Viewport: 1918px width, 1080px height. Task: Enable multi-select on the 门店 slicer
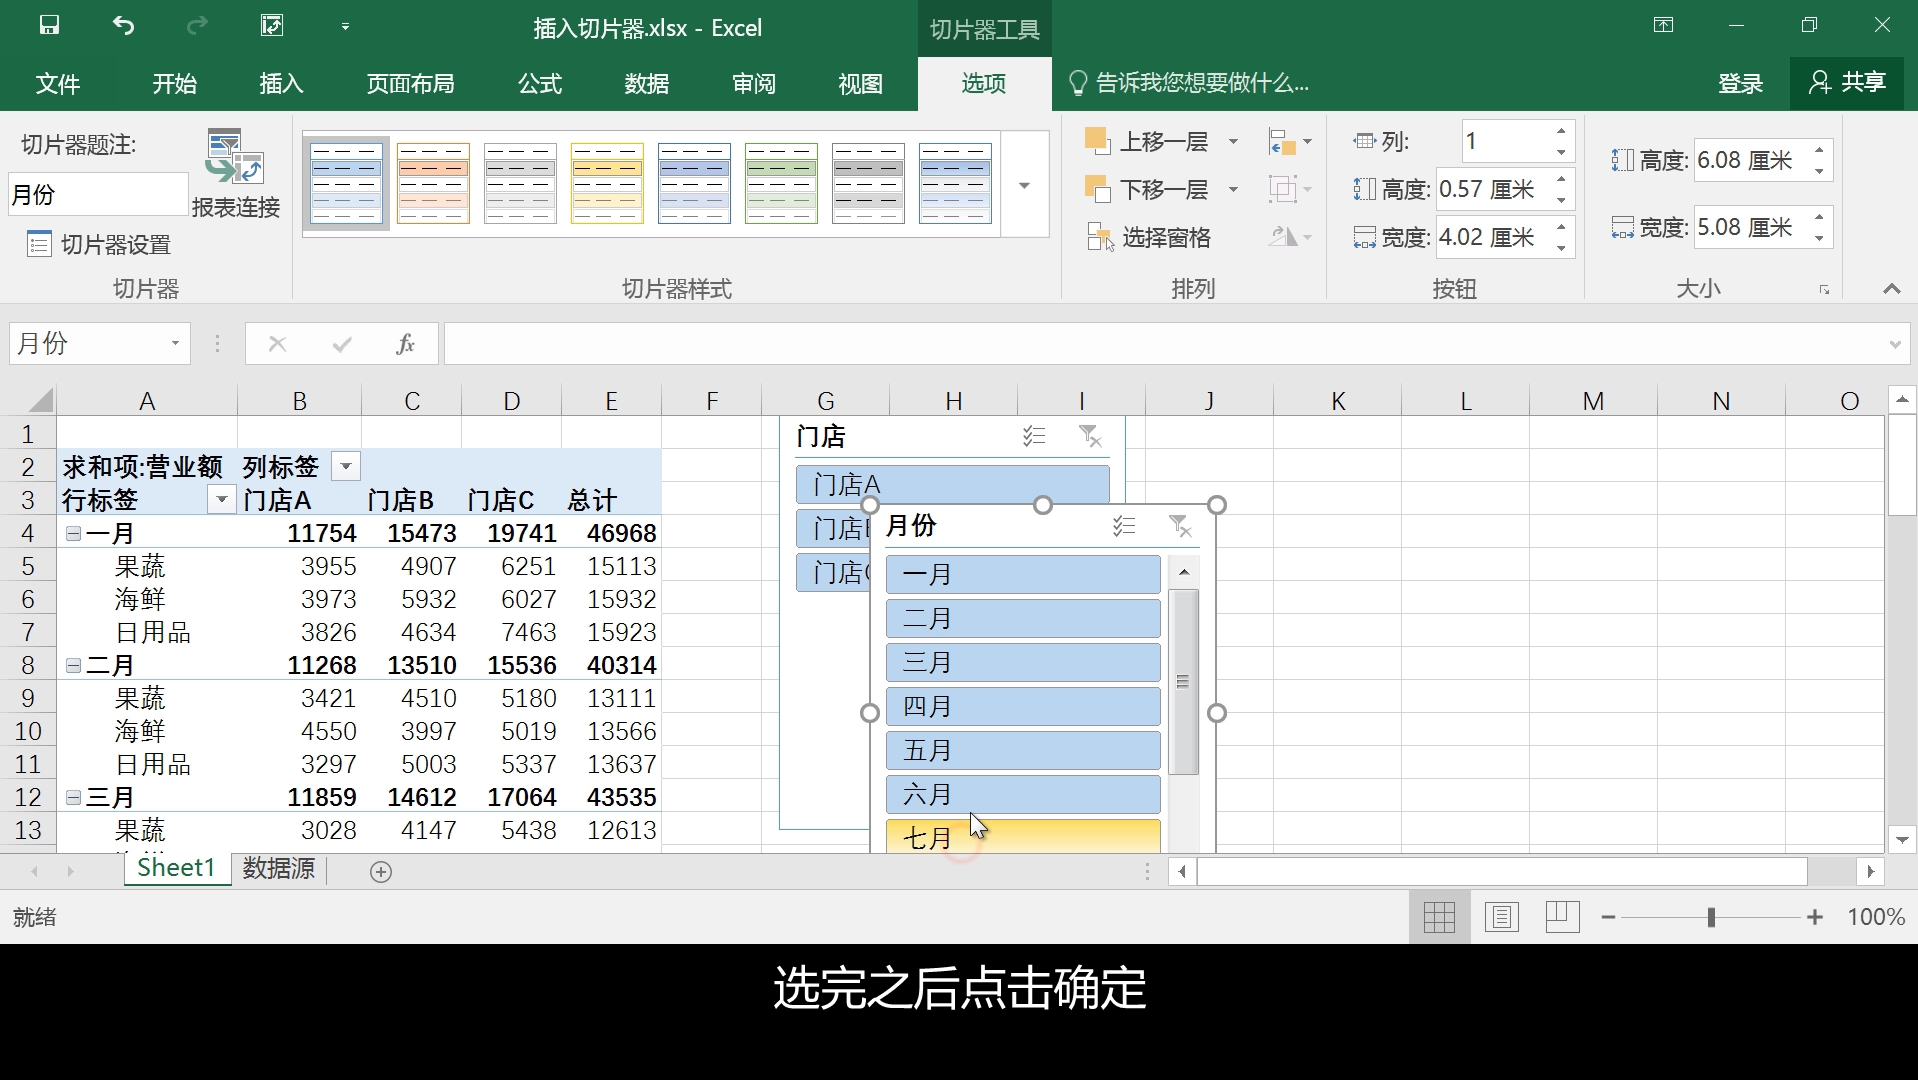pos(1035,436)
